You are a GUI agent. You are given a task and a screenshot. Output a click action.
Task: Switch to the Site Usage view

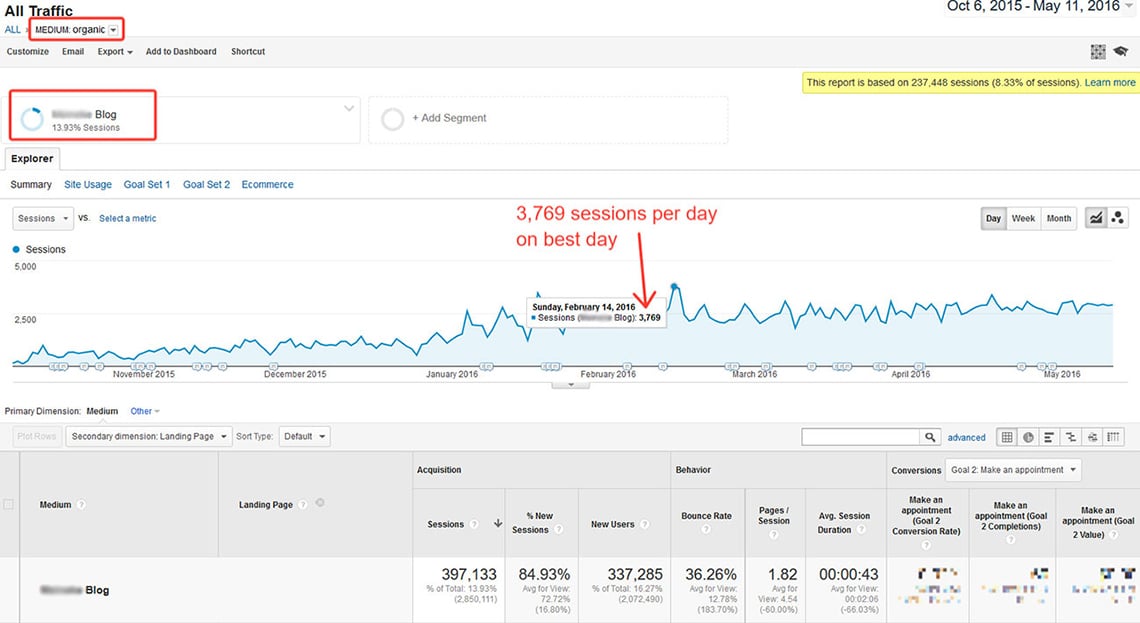(88, 185)
